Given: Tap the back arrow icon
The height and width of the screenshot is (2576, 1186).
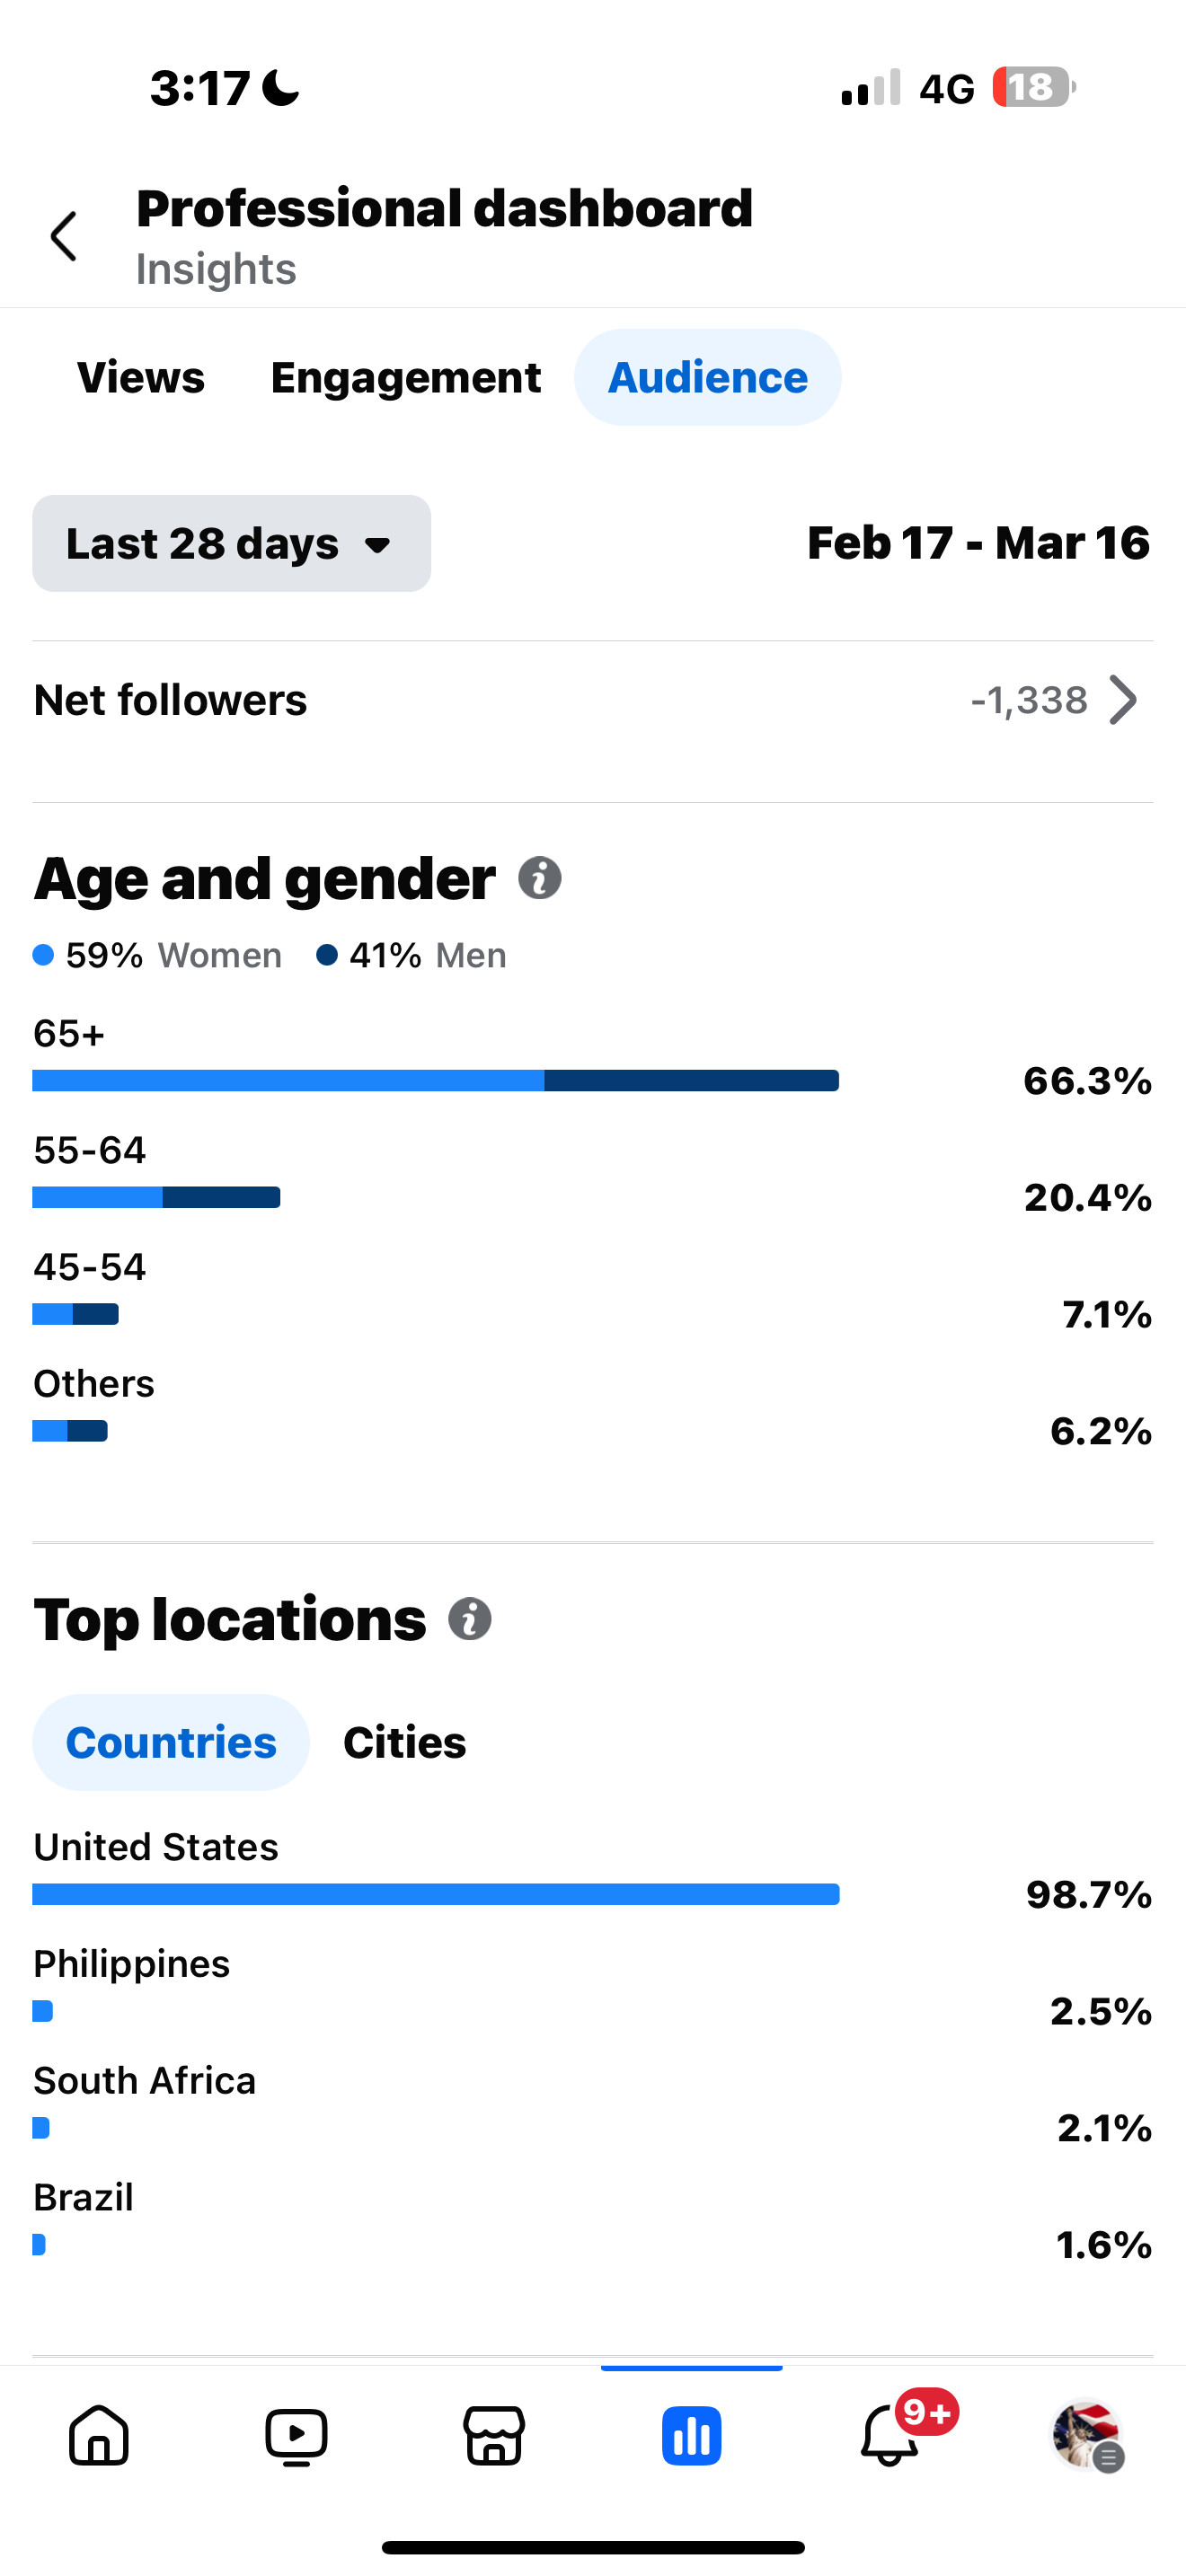Looking at the screenshot, I should [x=64, y=236].
